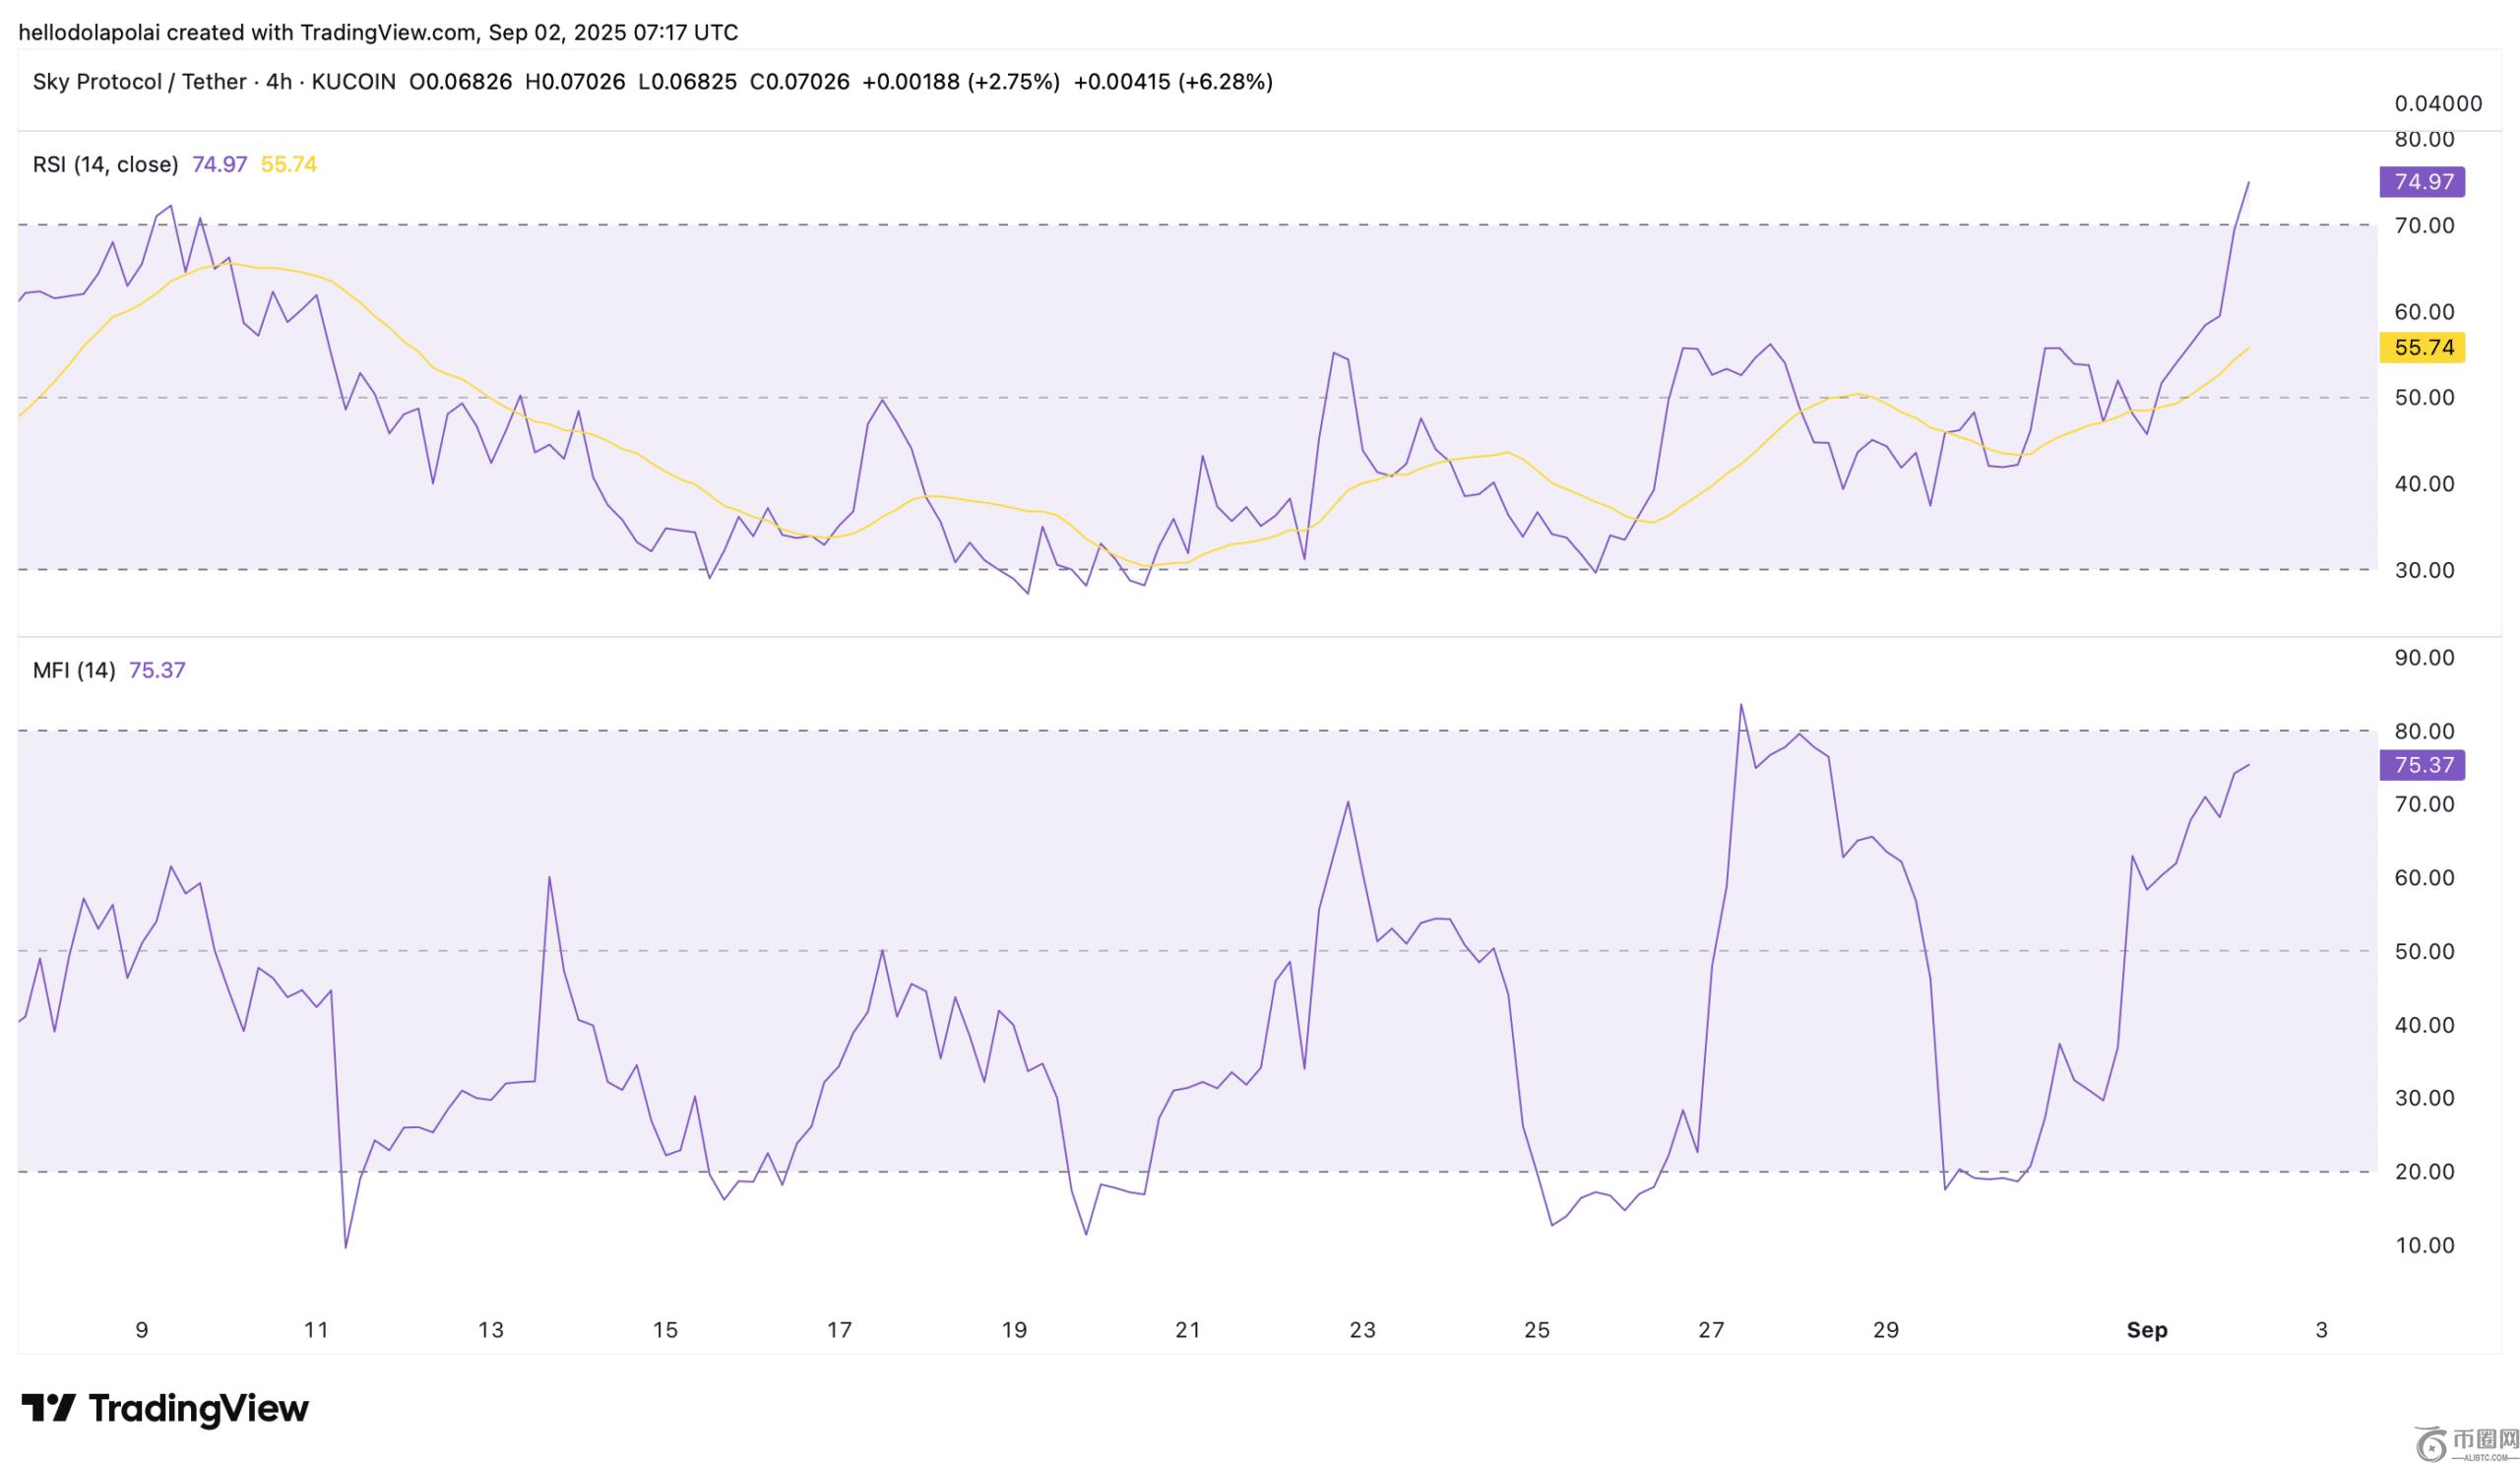Viewport: 2520px width, 1463px height.
Task: Click the RSI 70.00 overbought scale label
Action: coord(2424,226)
